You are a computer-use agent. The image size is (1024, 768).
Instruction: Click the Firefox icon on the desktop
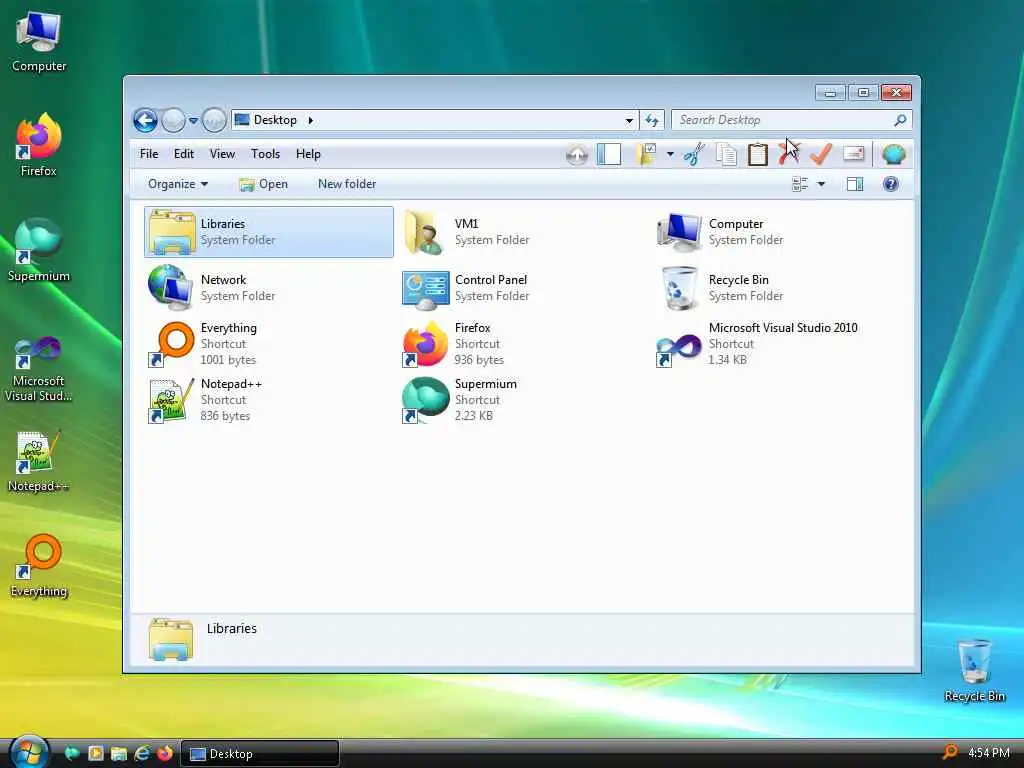click(39, 144)
